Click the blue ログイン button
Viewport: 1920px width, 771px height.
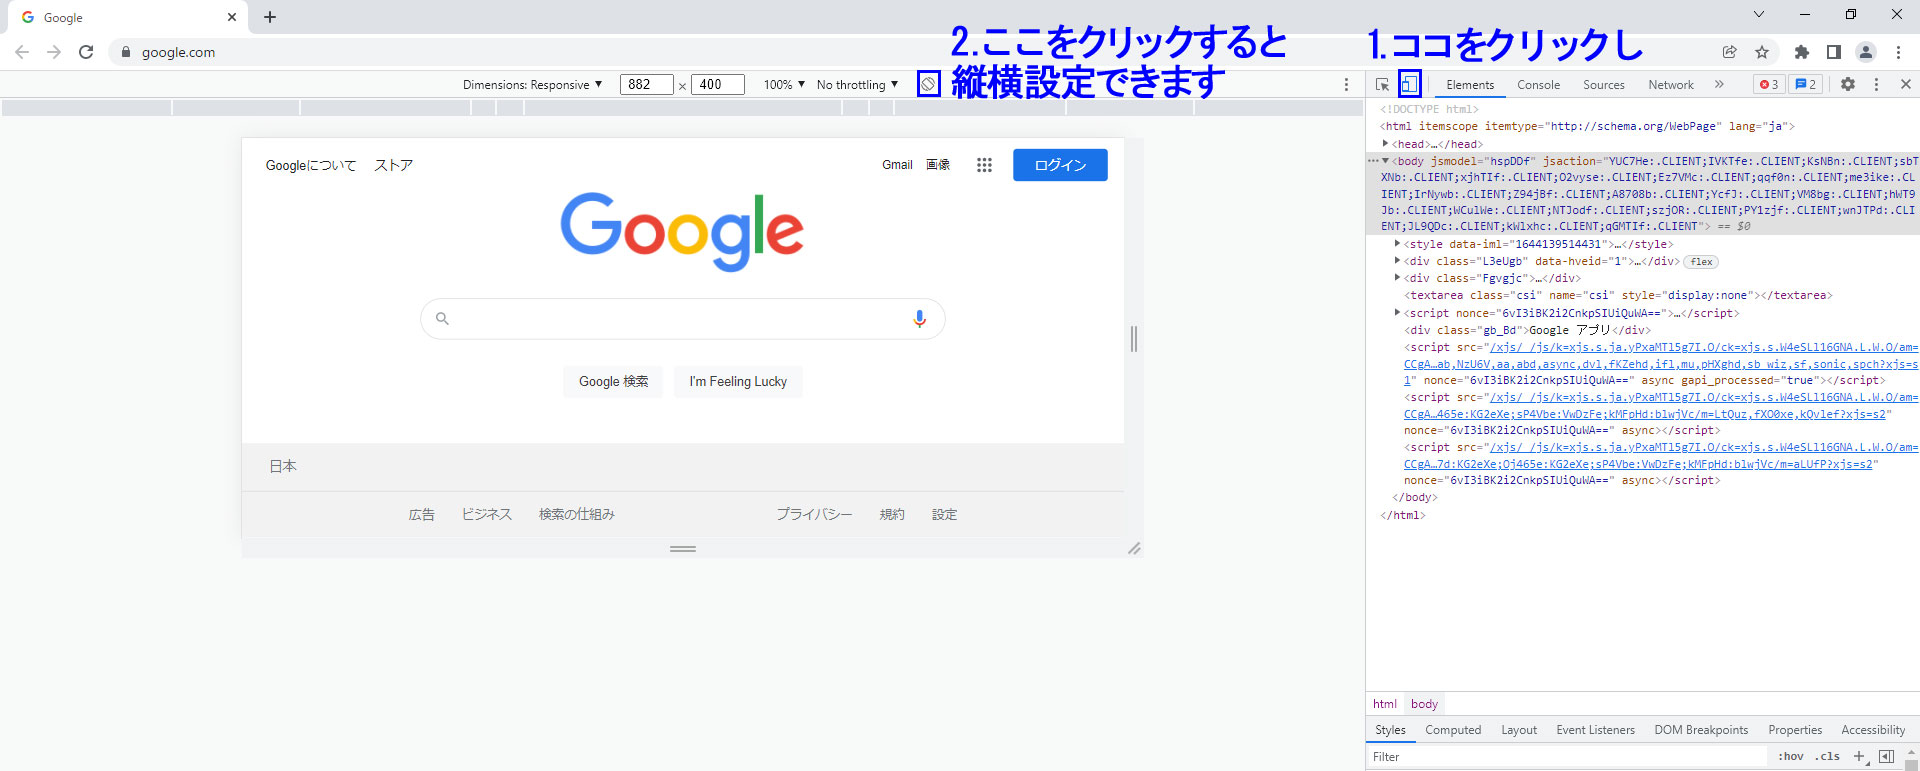pos(1060,165)
